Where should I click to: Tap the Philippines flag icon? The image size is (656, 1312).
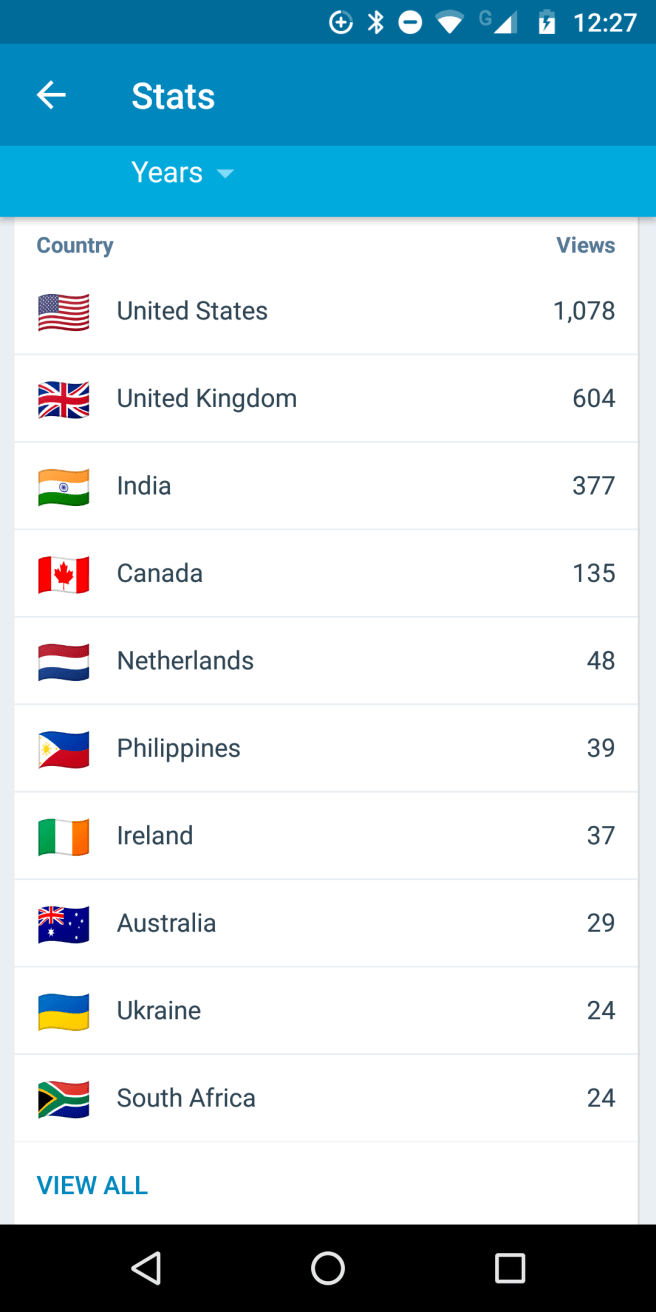pyautogui.click(x=64, y=749)
